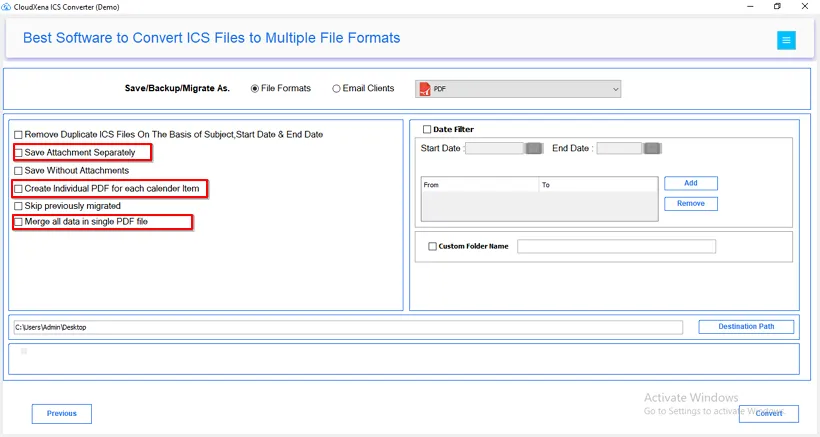This screenshot has width=820, height=437.
Task: Select the Email Clients radio button
Action: point(336,89)
